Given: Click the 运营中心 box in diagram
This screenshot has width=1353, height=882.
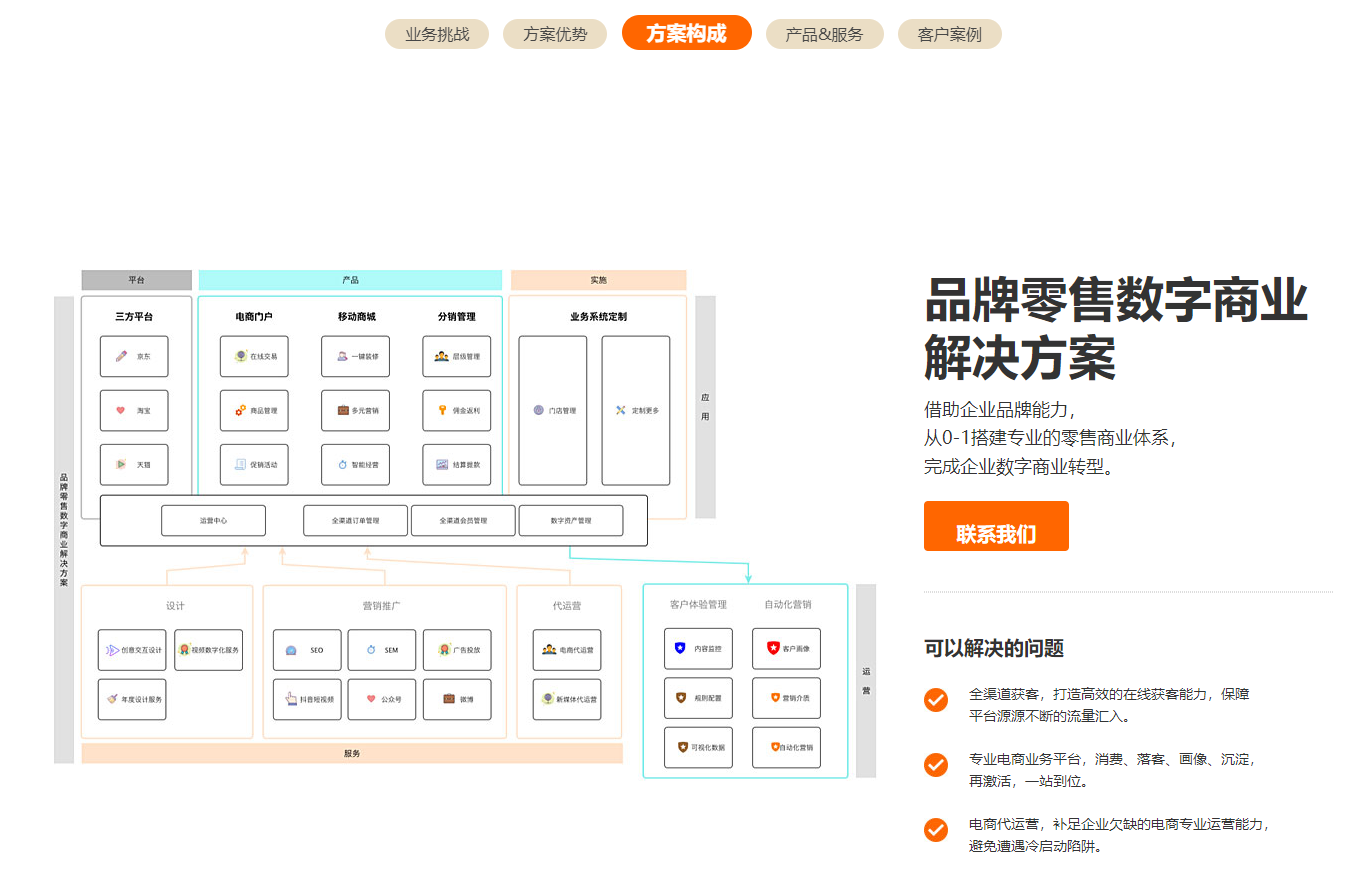Looking at the screenshot, I should coord(213,520).
